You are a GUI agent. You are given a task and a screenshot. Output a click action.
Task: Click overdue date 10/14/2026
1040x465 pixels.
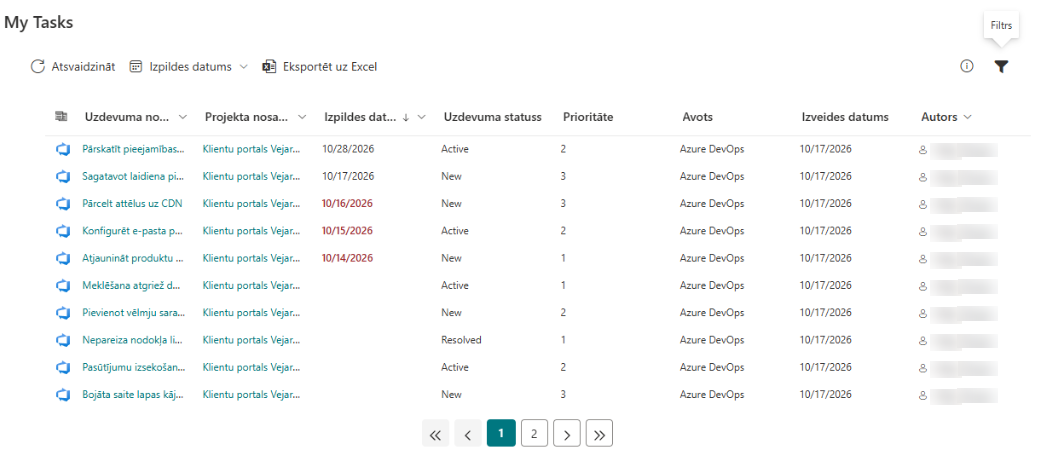click(x=348, y=258)
